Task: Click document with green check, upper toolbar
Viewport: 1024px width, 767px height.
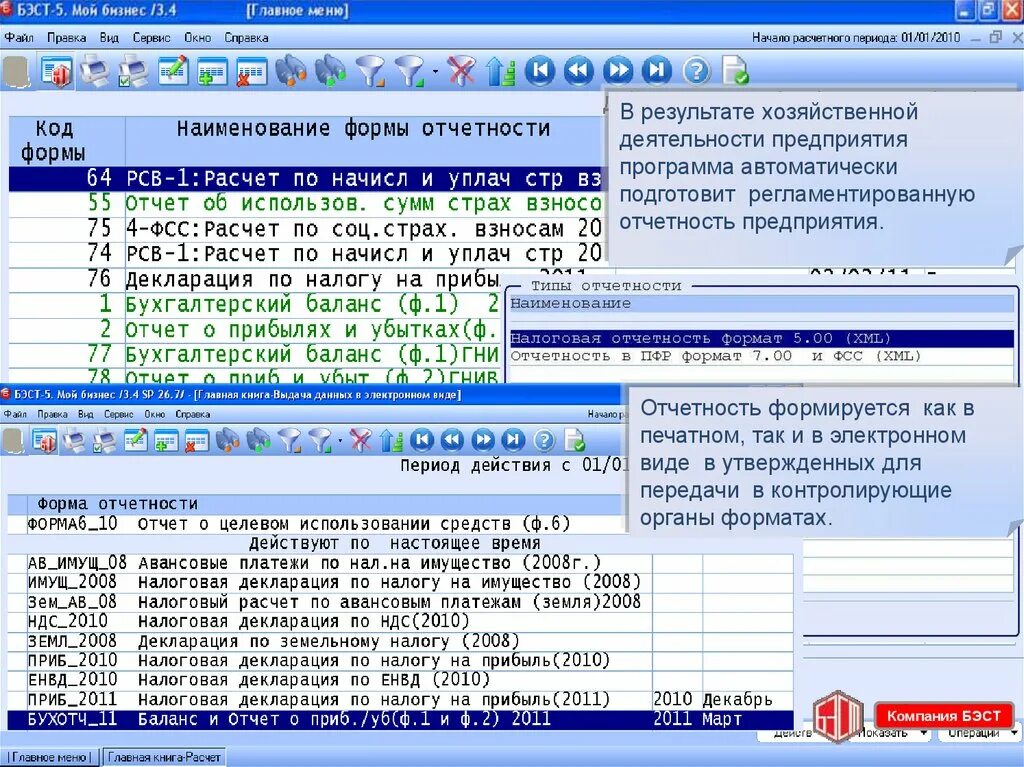Action: (x=735, y=71)
